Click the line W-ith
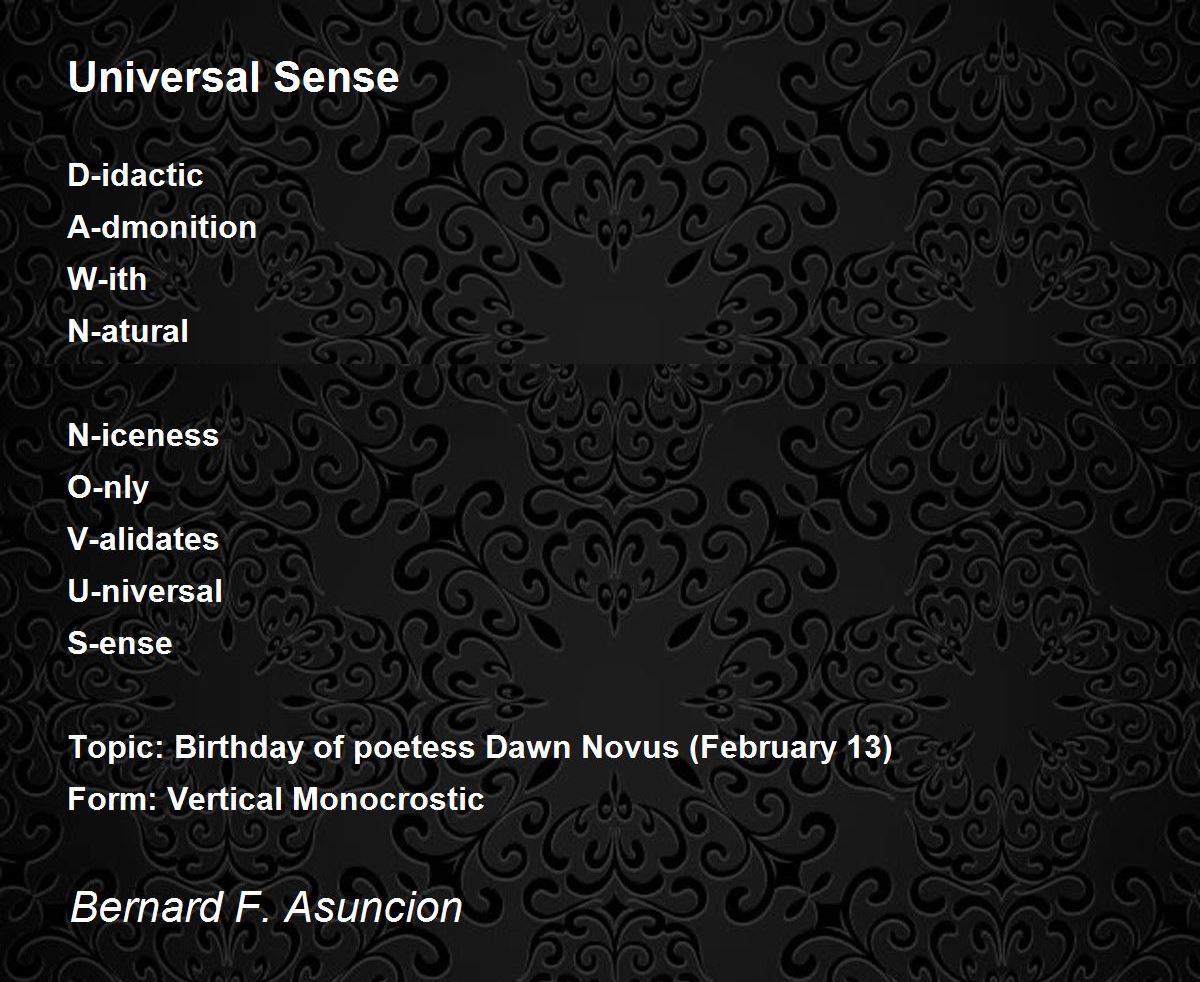 point(107,279)
